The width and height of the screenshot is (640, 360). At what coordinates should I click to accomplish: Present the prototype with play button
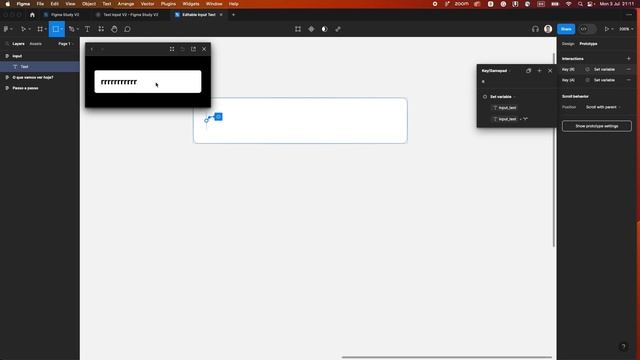607,29
